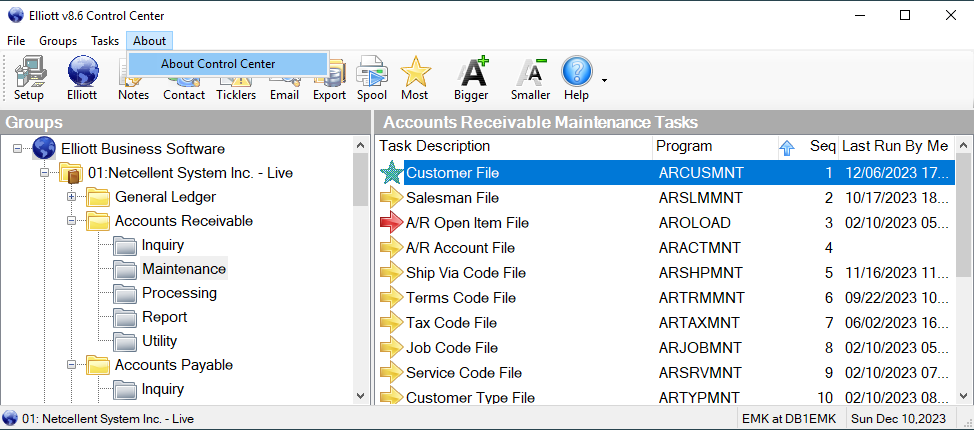Click EMK at DB1EMK in status bar
The image size is (974, 430).
(x=791, y=418)
